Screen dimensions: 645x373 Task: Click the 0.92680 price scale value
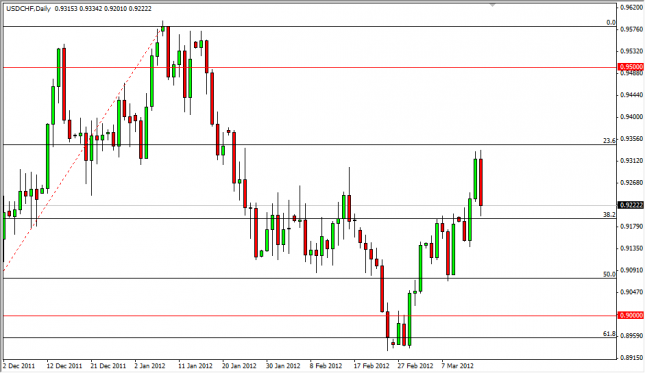[x=631, y=183]
